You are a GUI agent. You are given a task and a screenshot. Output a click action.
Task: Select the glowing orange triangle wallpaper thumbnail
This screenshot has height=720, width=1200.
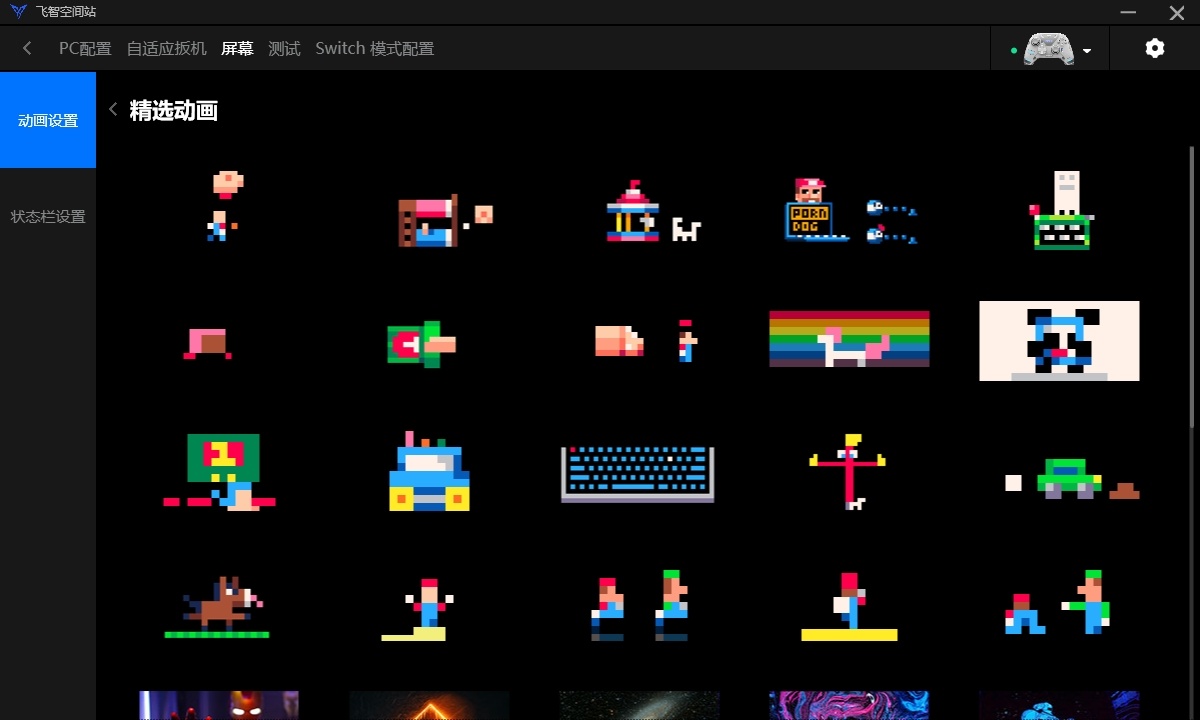pos(429,705)
